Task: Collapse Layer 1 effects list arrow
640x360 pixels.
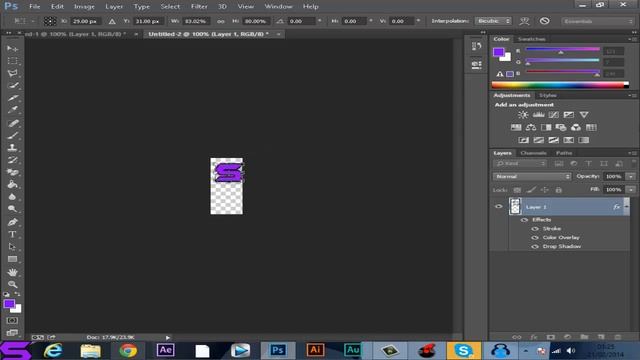Action: (x=627, y=207)
